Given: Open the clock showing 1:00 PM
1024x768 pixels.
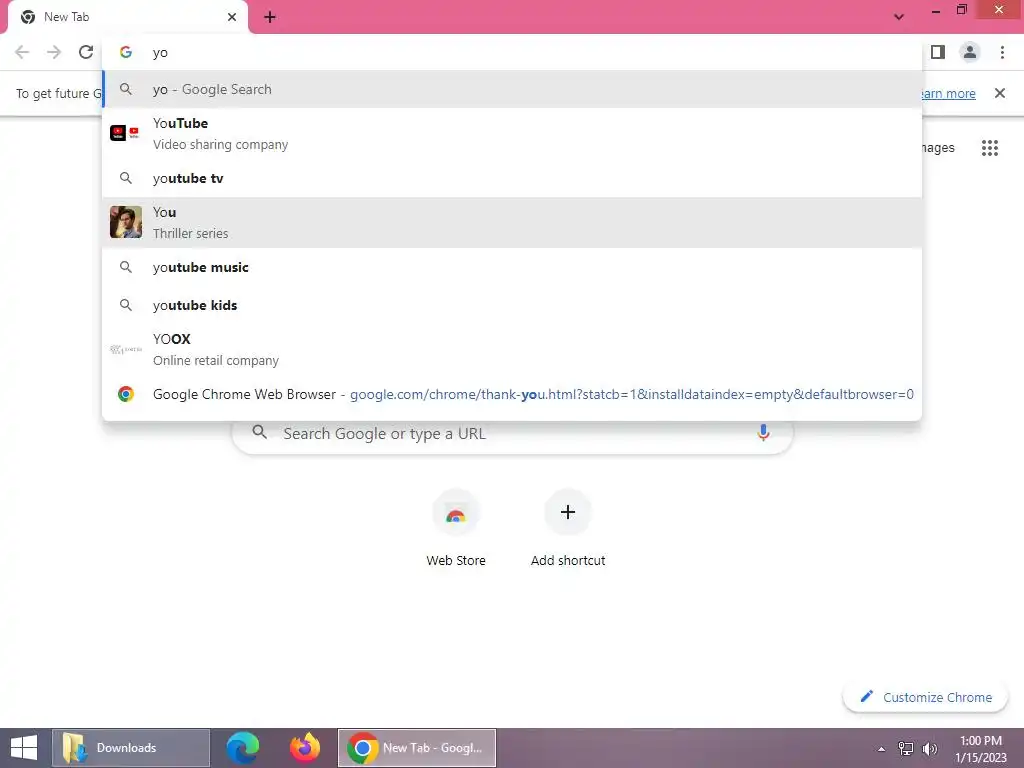Looking at the screenshot, I should pos(980,748).
